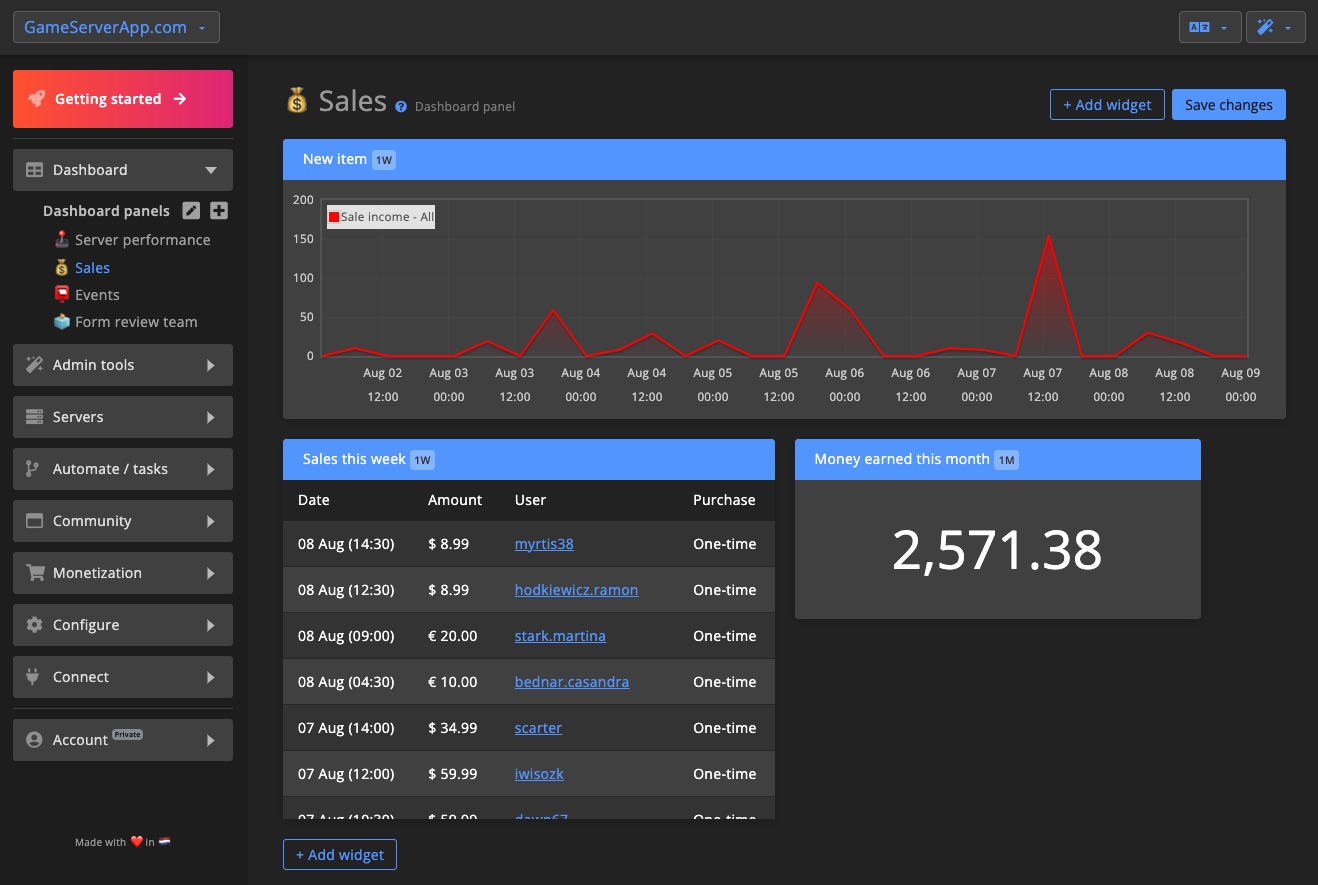Click the large money bag icon in Sales heading
Screen dimensions: 1318x885
pyautogui.click(x=297, y=100)
